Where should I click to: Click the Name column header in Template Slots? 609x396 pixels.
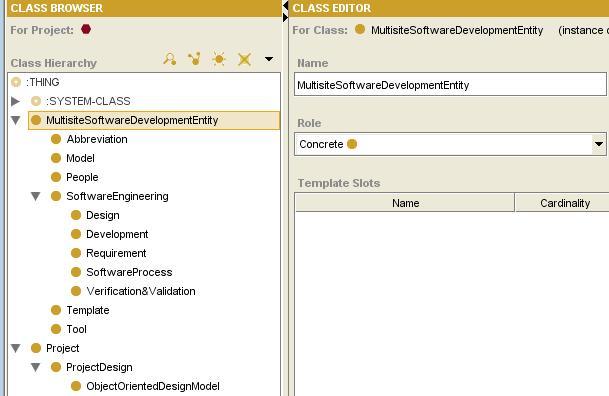click(x=405, y=203)
